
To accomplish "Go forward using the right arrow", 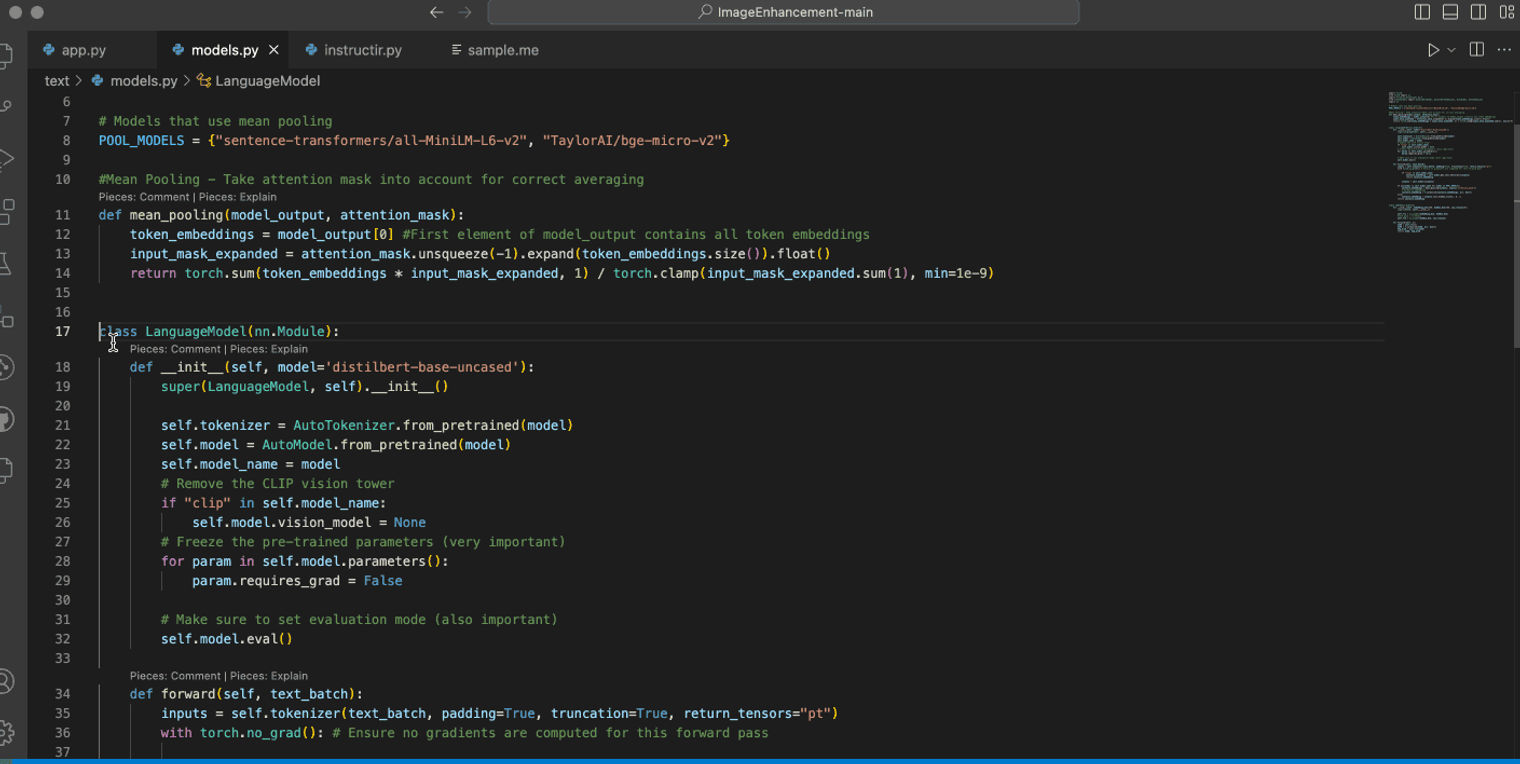I will pyautogui.click(x=465, y=12).
